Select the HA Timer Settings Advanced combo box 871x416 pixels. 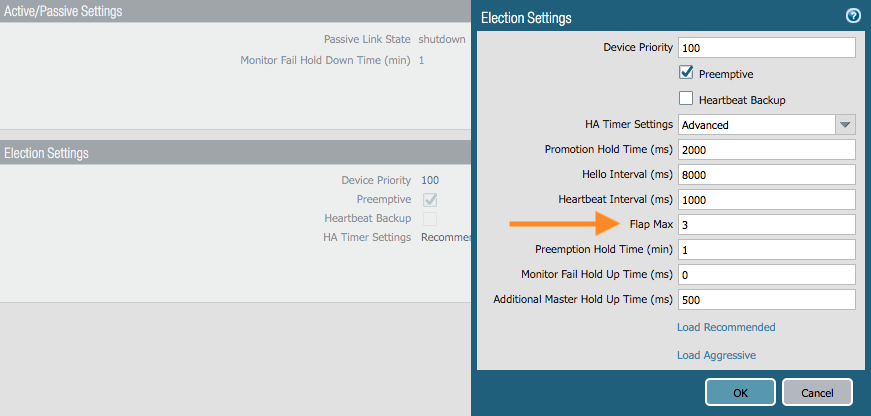click(756, 125)
